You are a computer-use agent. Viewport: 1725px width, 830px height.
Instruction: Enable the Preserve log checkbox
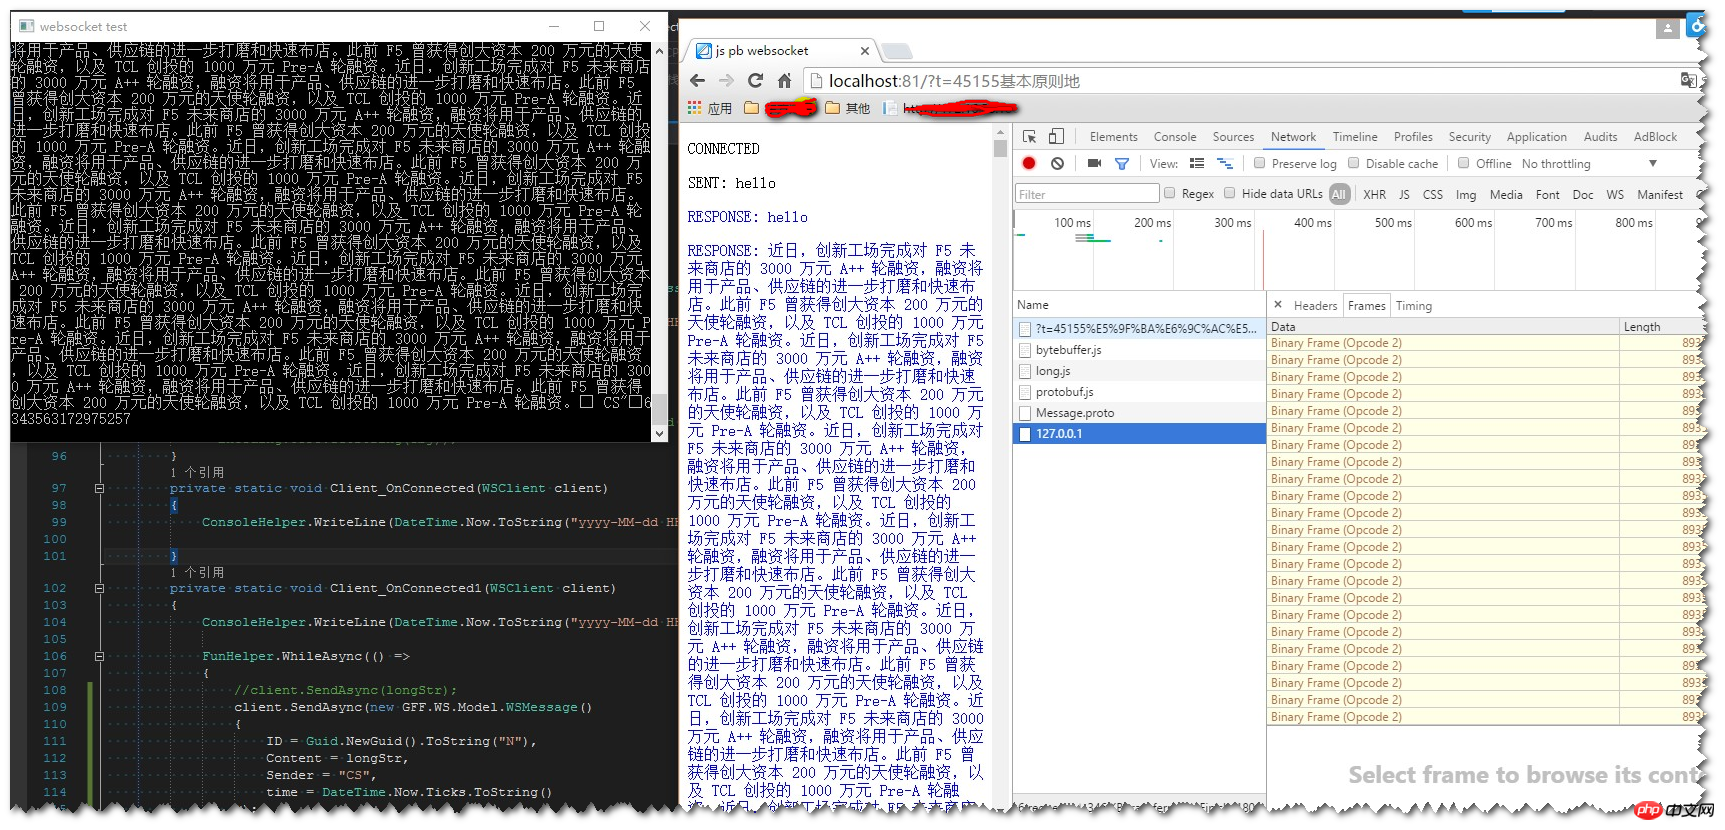point(1259,163)
